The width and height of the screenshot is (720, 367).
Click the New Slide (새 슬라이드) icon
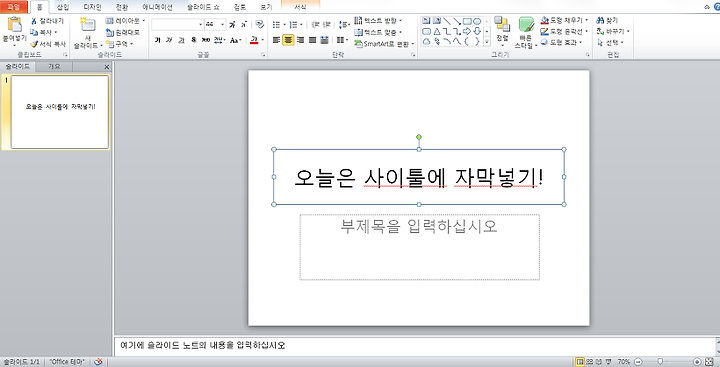tap(87, 25)
